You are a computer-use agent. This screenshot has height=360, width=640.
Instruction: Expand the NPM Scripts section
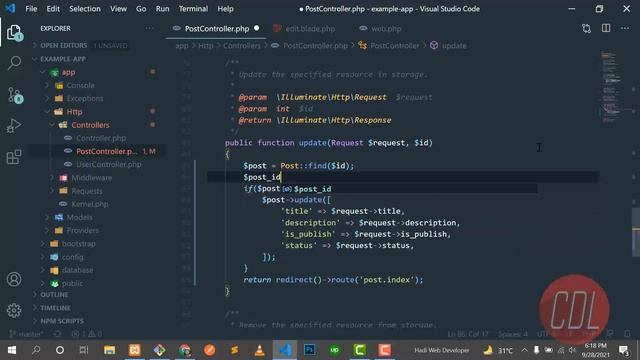pyautogui.click(x=62, y=321)
